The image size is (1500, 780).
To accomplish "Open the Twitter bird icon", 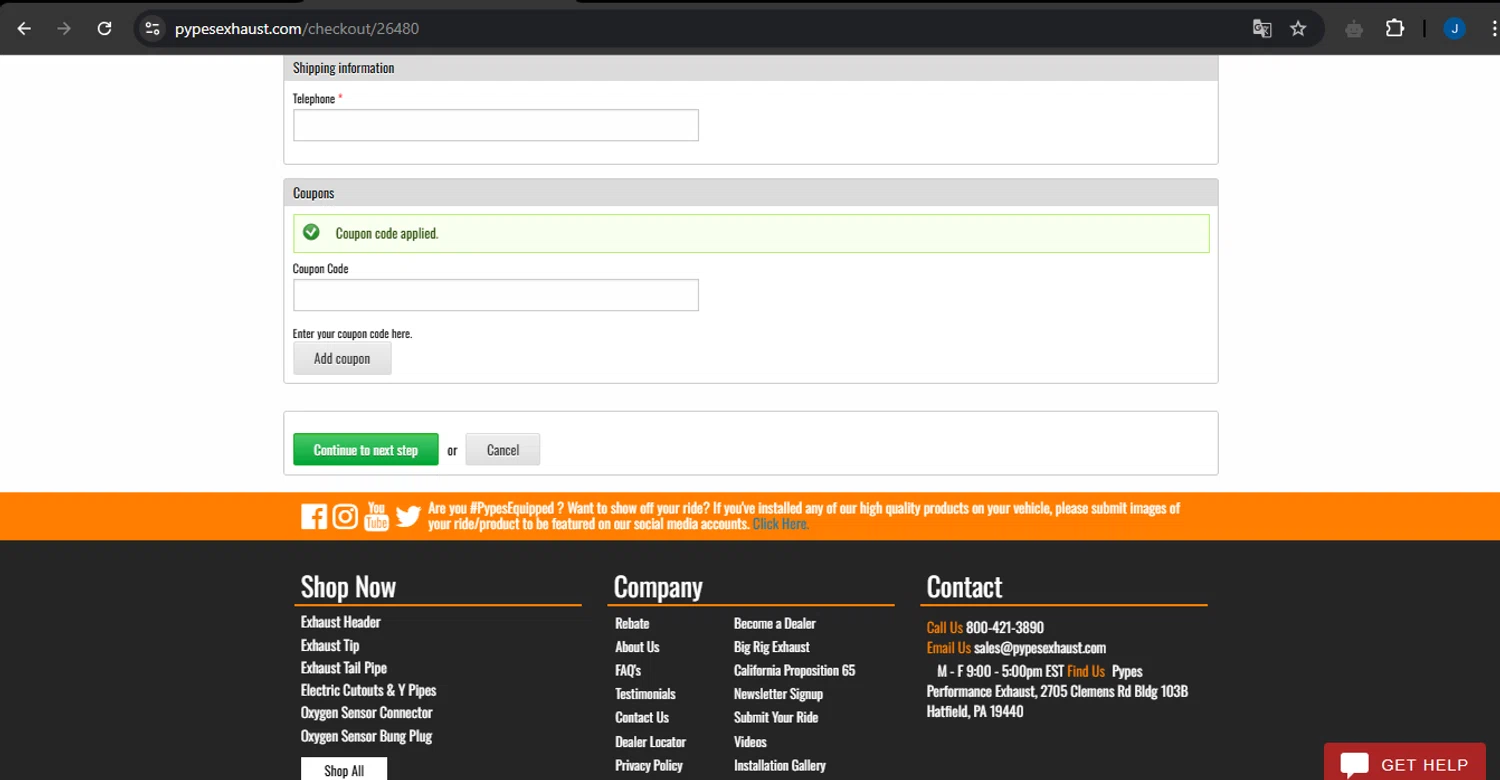I will point(408,516).
